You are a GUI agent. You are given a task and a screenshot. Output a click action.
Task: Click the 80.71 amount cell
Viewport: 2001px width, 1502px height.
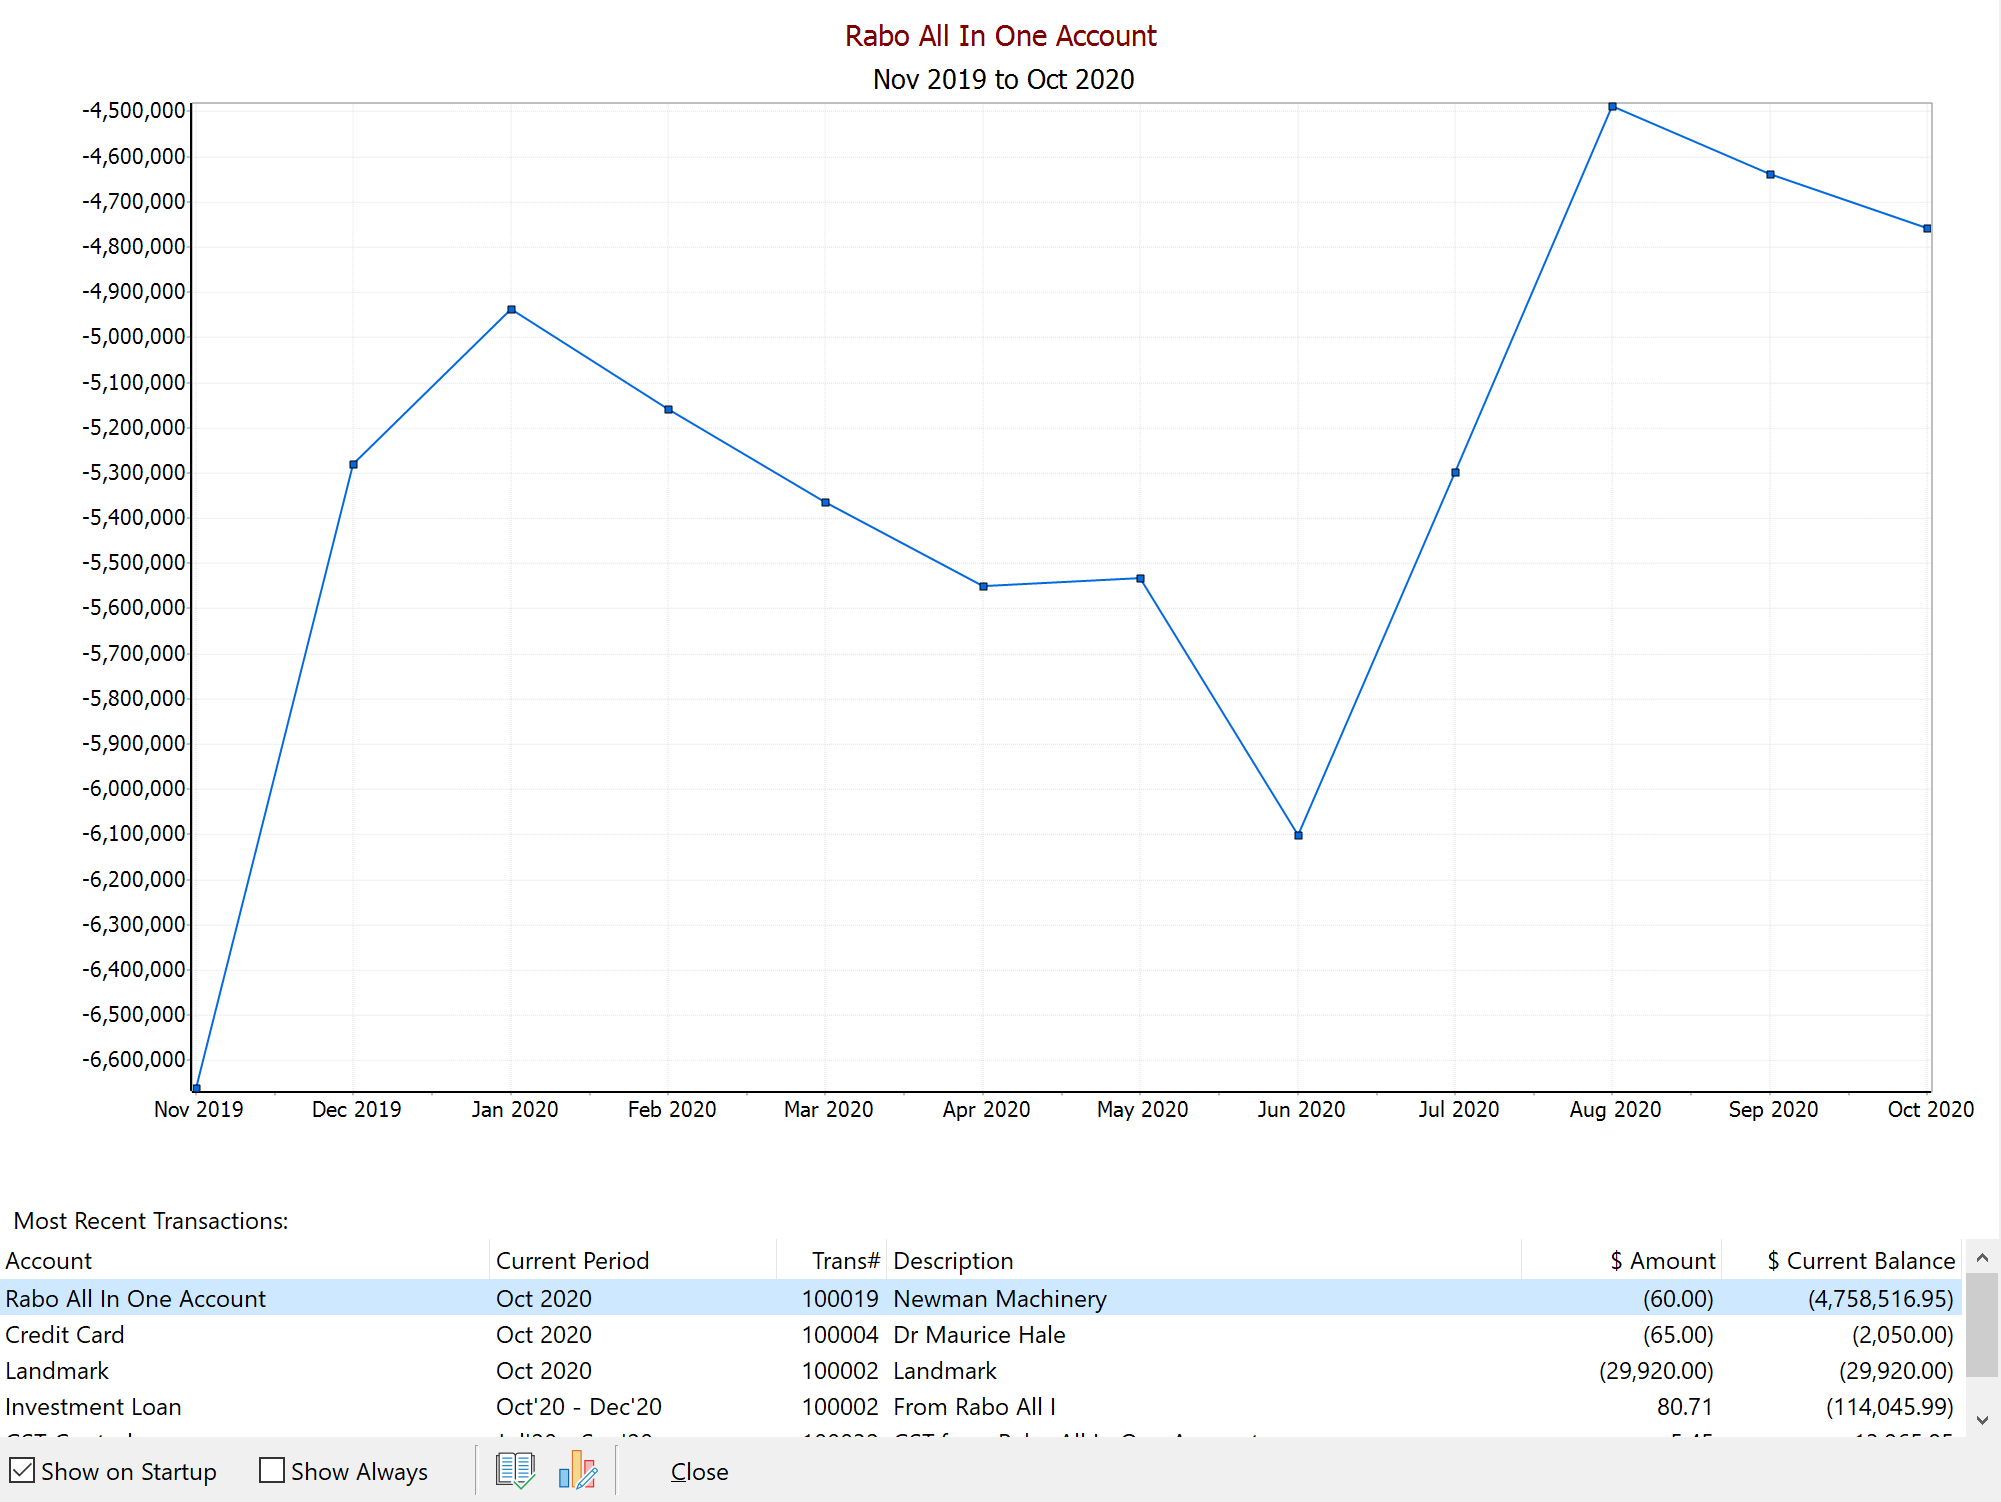point(1685,1407)
